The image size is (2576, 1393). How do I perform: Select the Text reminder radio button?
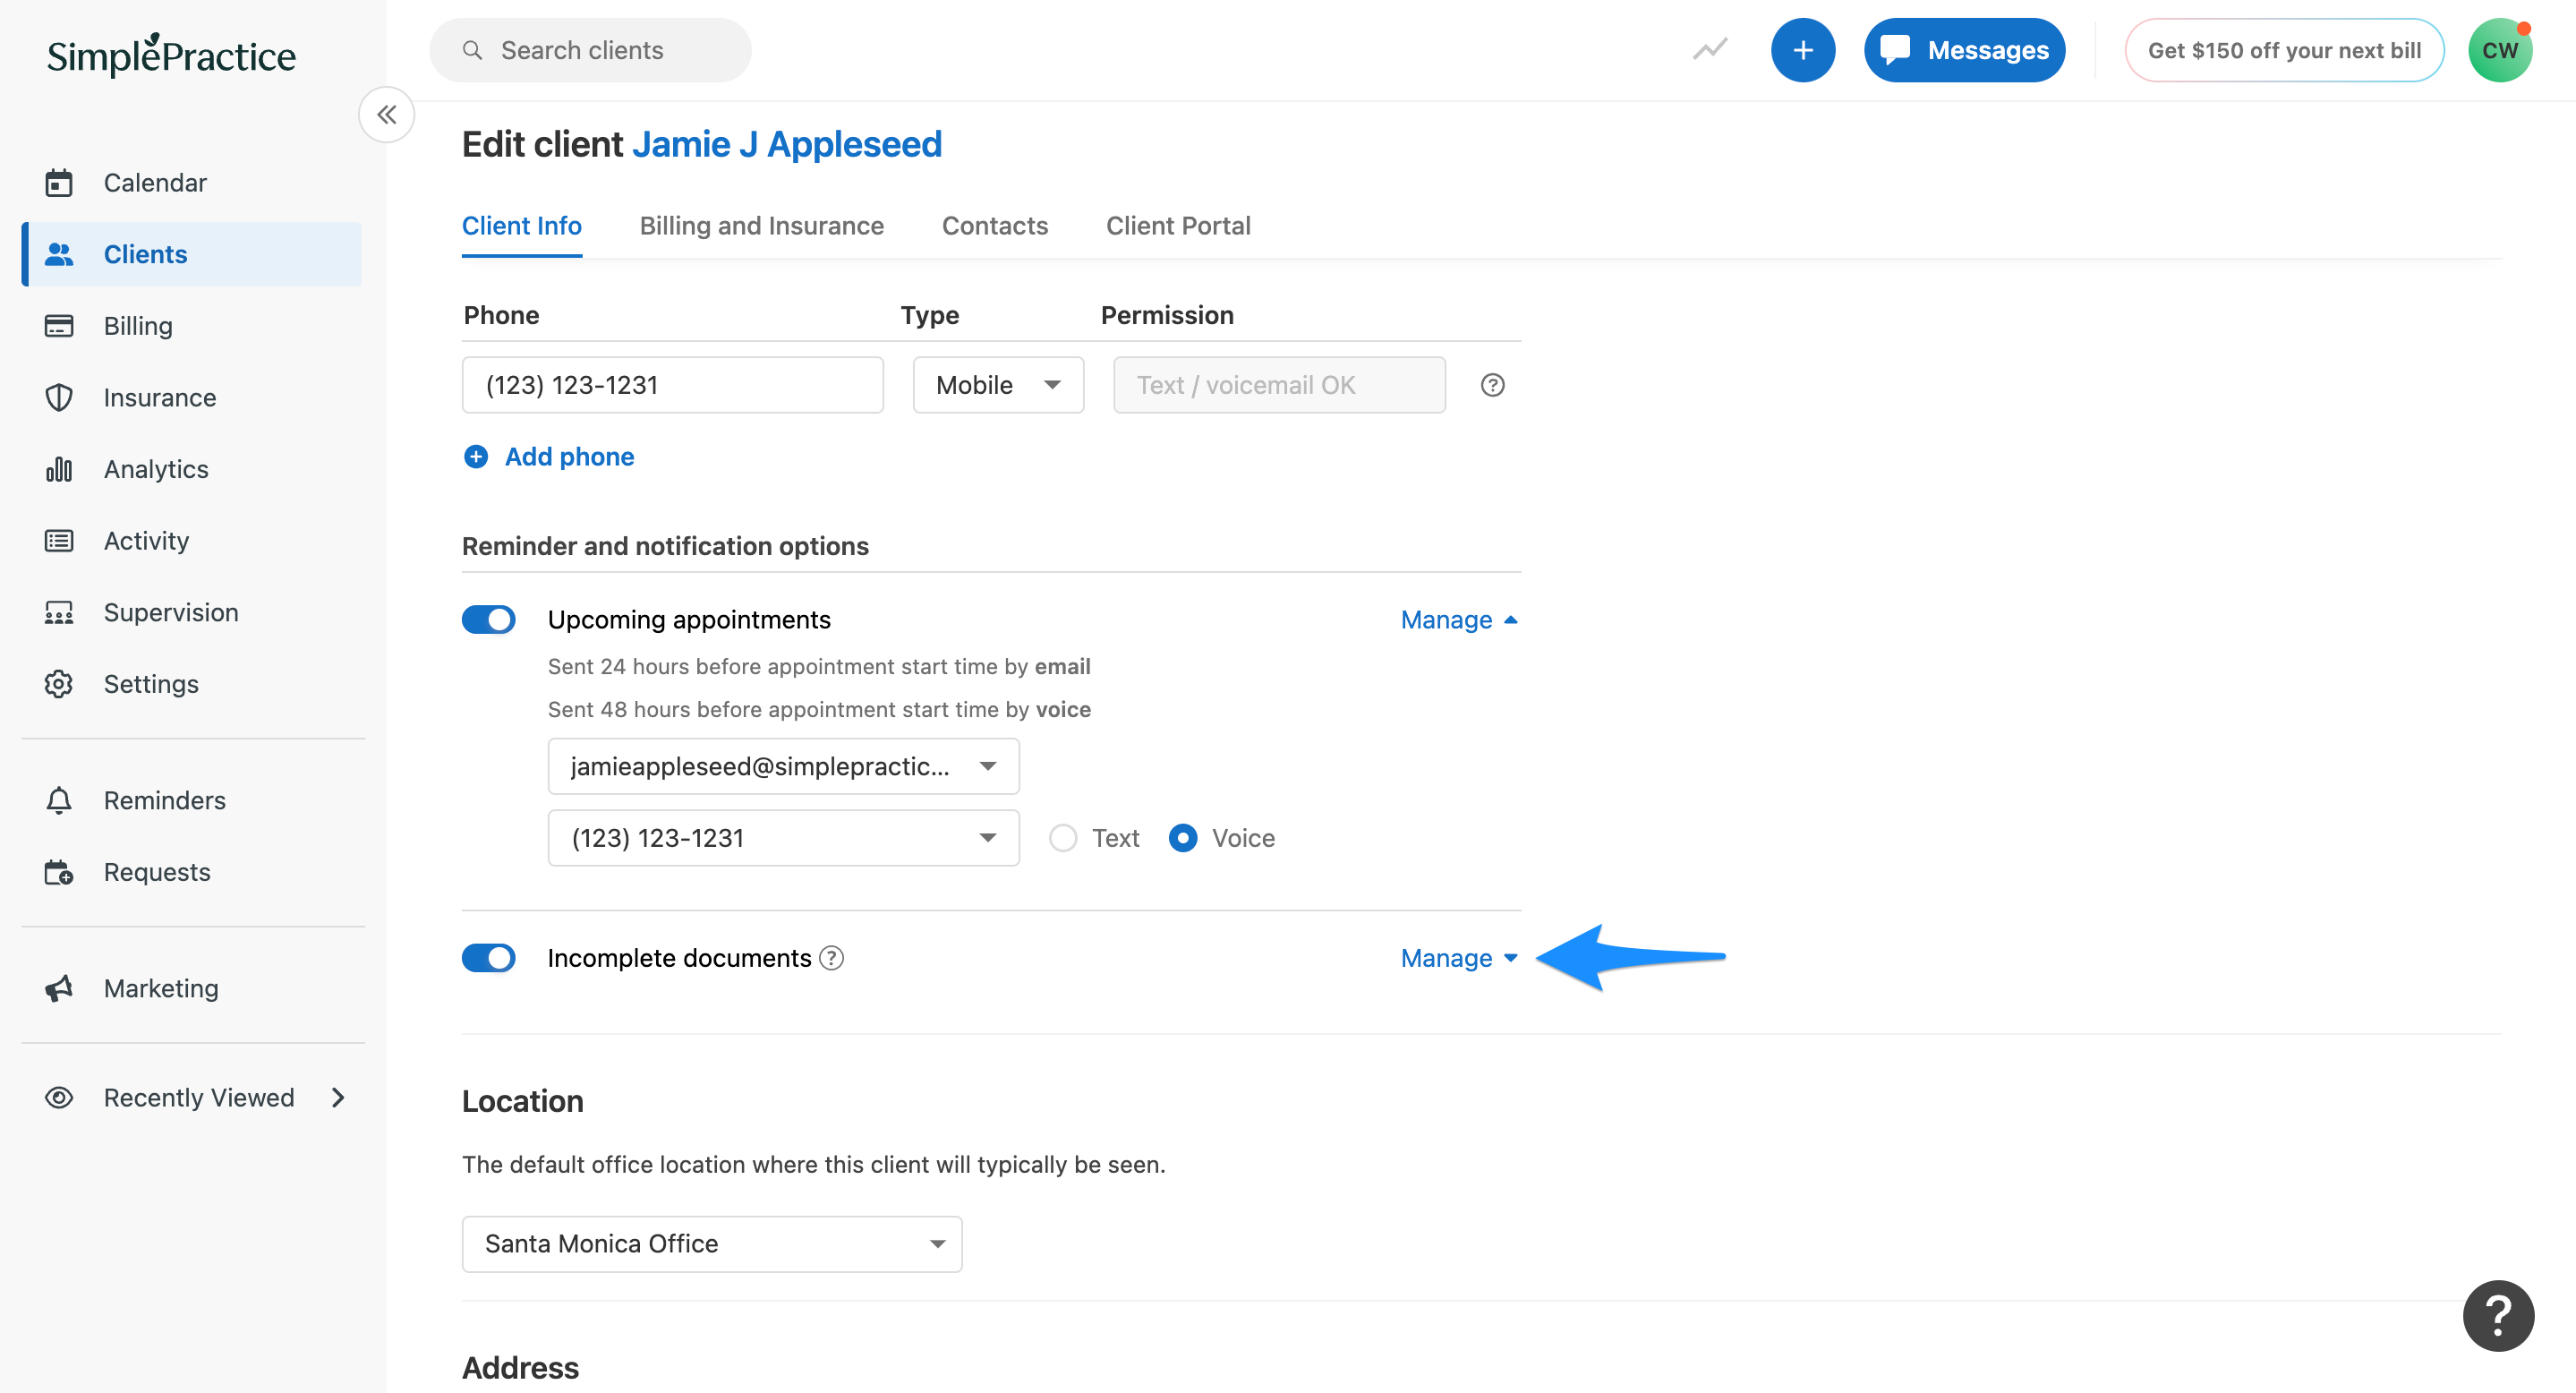1062,838
